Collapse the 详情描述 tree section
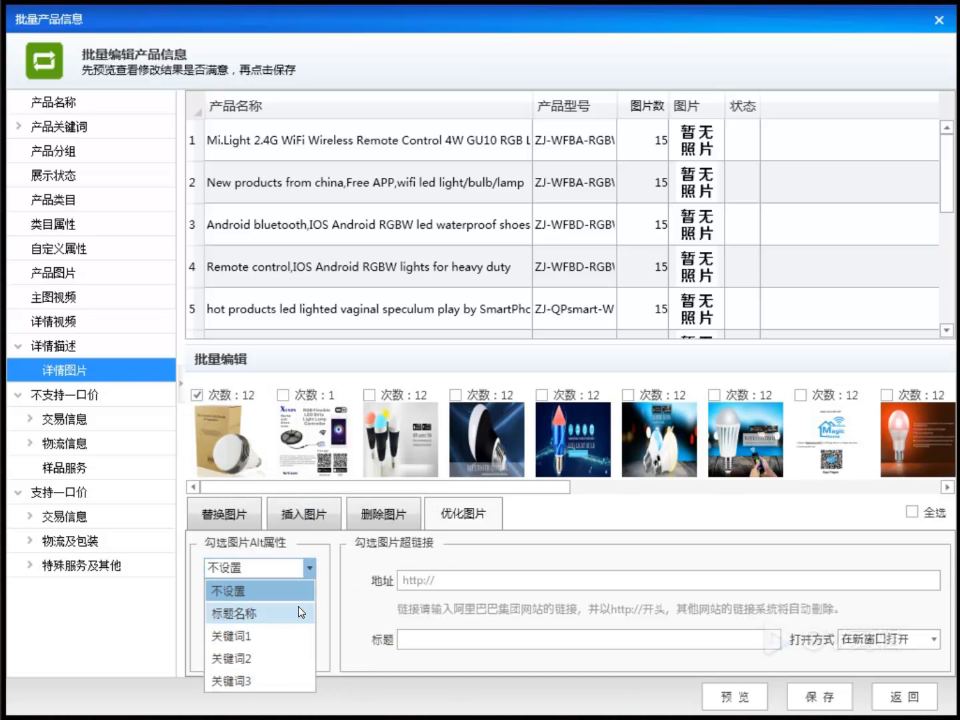960x720 pixels. pyautogui.click(x=18, y=346)
